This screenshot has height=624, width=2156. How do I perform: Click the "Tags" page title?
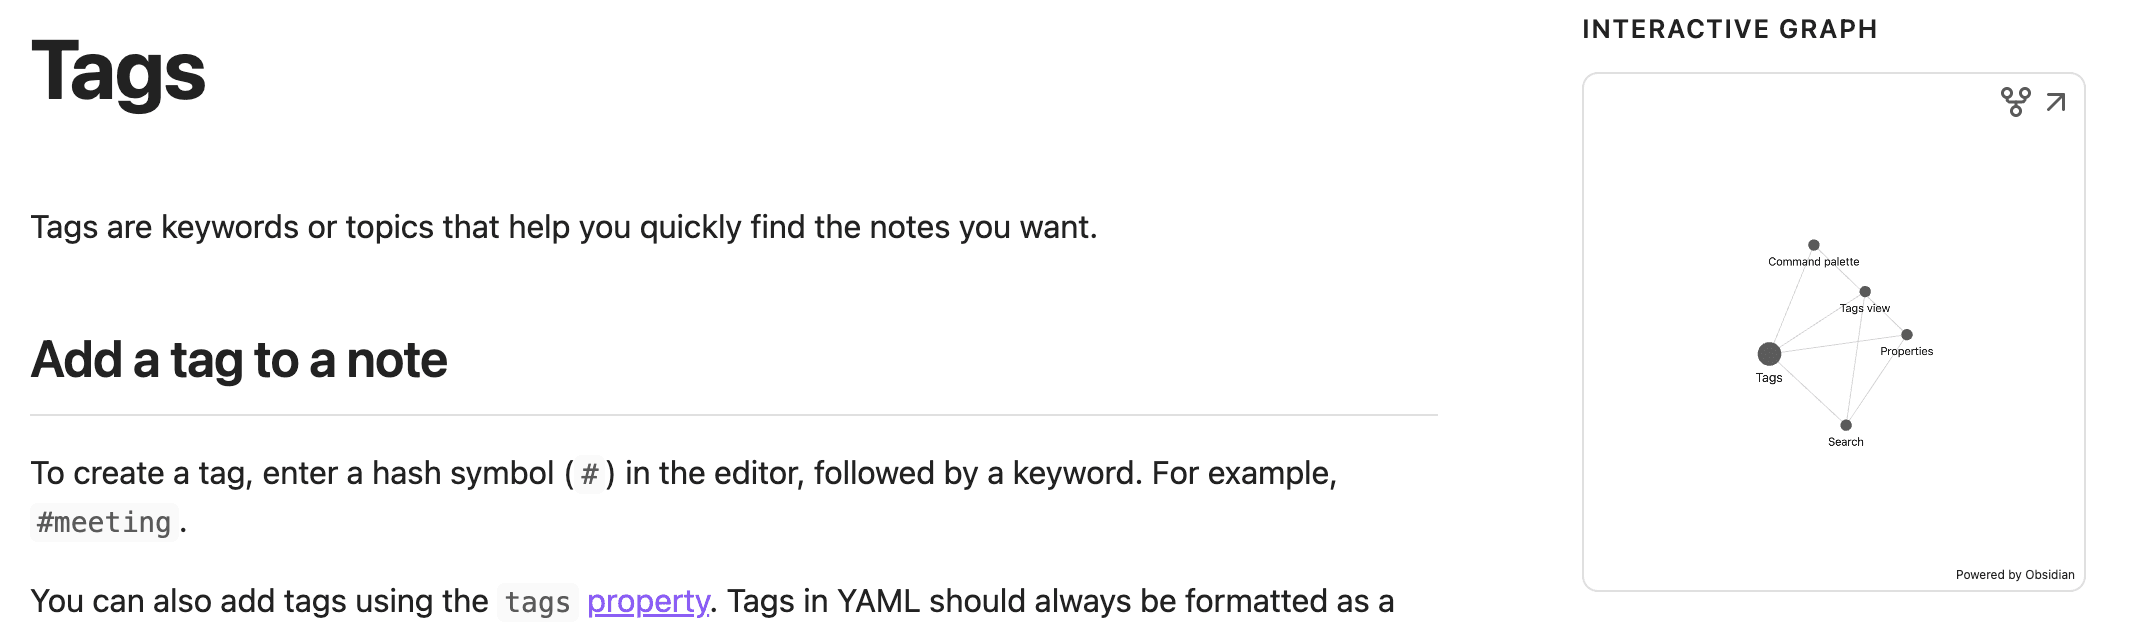pos(118,71)
